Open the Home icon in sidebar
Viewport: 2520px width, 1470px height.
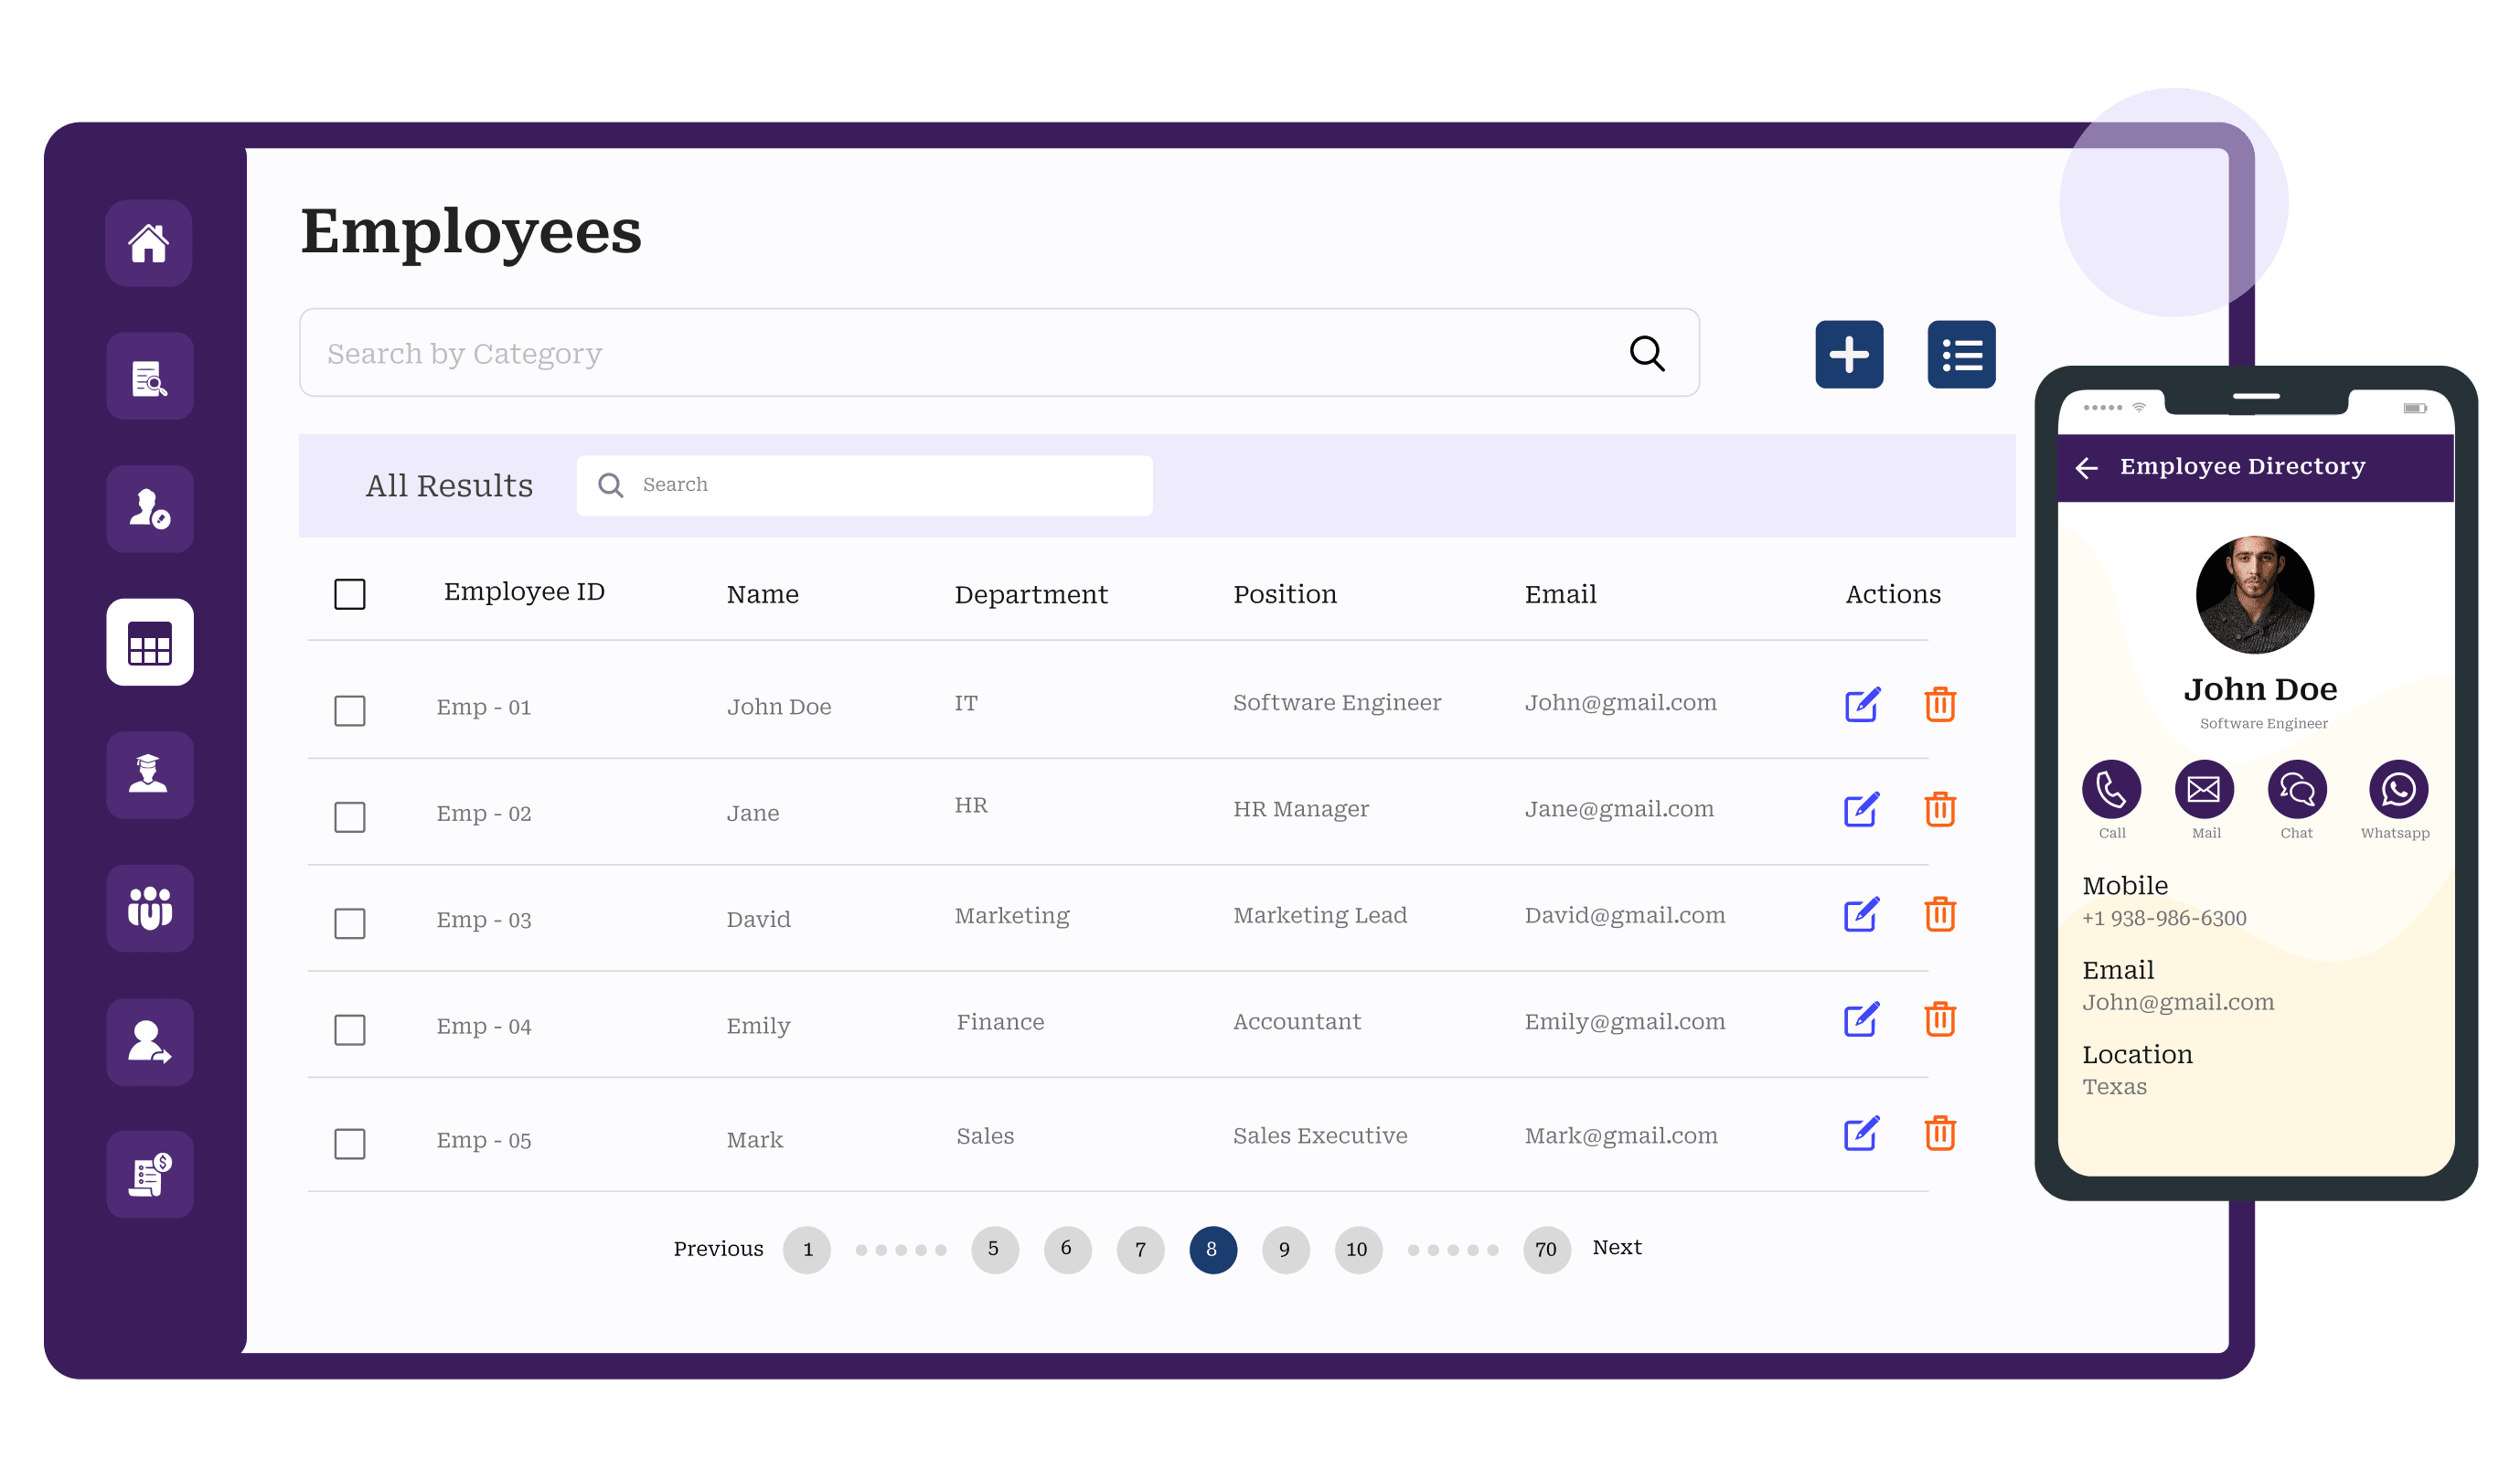[149, 243]
